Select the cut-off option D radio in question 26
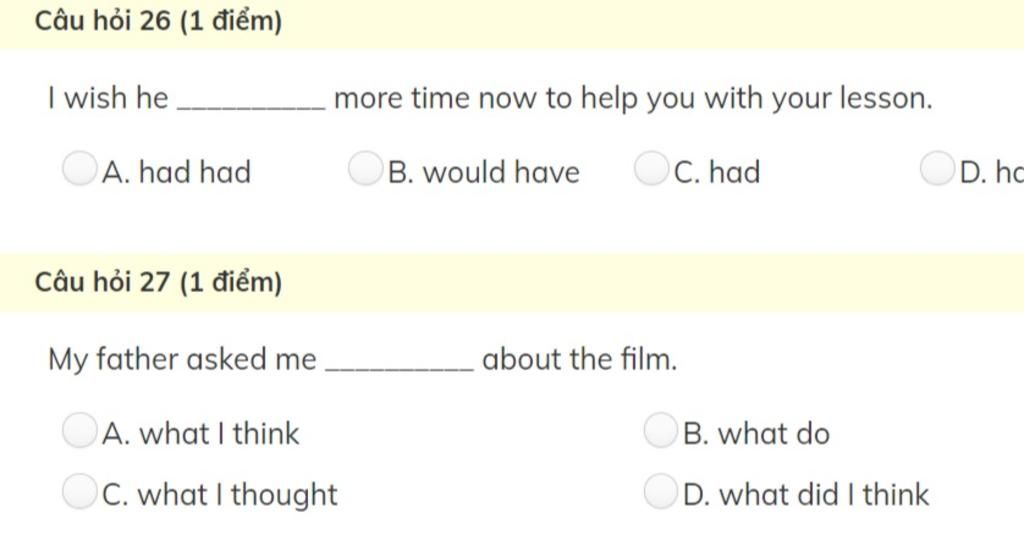The image size is (1024, 541). click(x=937, y=170)
